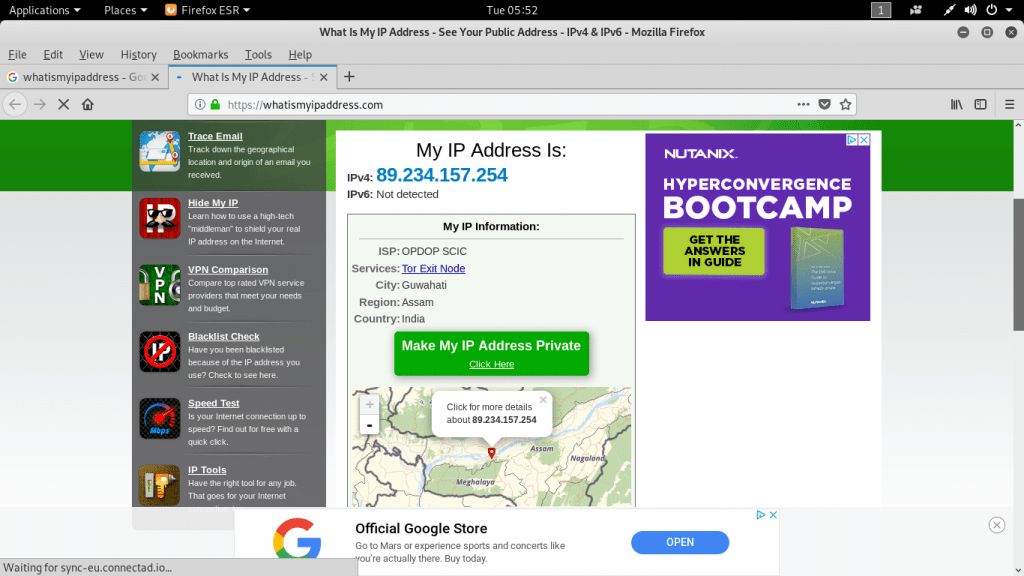This screenshot has height=576, width=1024.
Task: Close the map popup about 89.234.157.254
Action: click(543, 400)
